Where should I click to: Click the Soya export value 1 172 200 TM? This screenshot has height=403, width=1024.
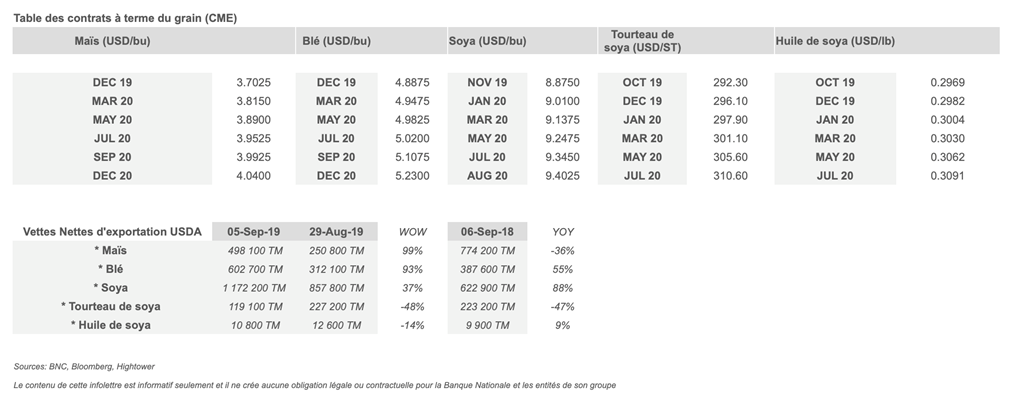[x=253, y=288]
